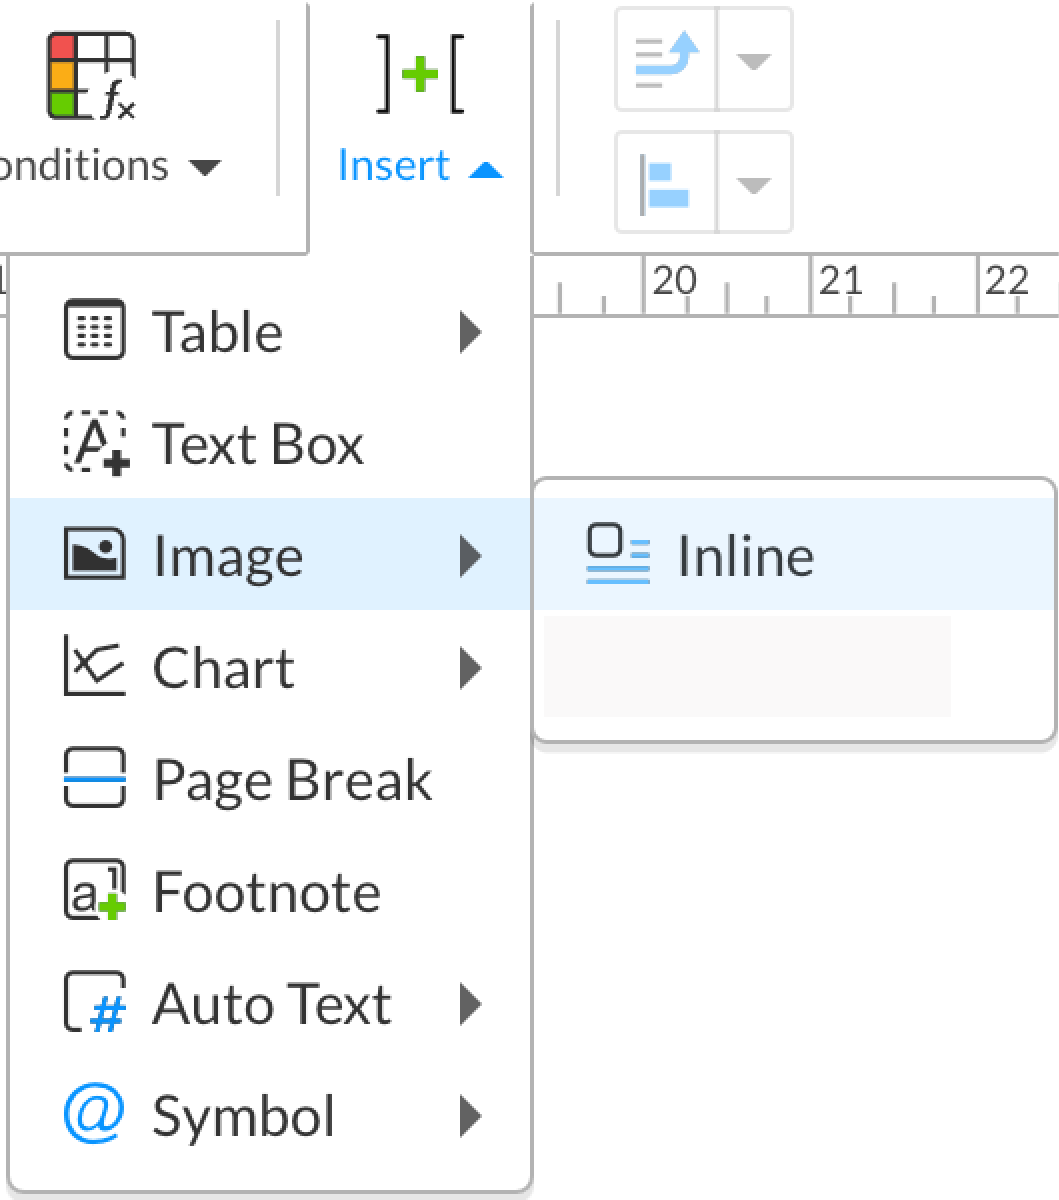1059x1200 pixels.
Task: Click the Table grid icon
Action: coord(94,330)
